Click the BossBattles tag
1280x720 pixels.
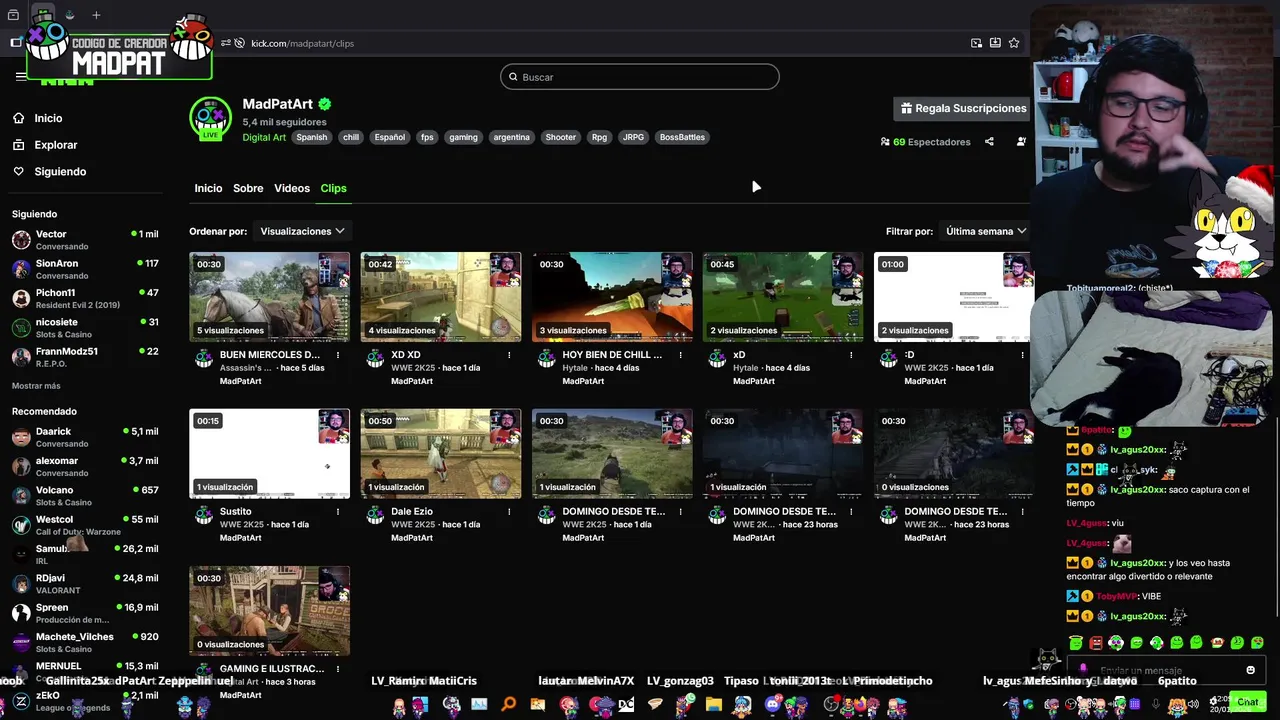tap(682, 137)
